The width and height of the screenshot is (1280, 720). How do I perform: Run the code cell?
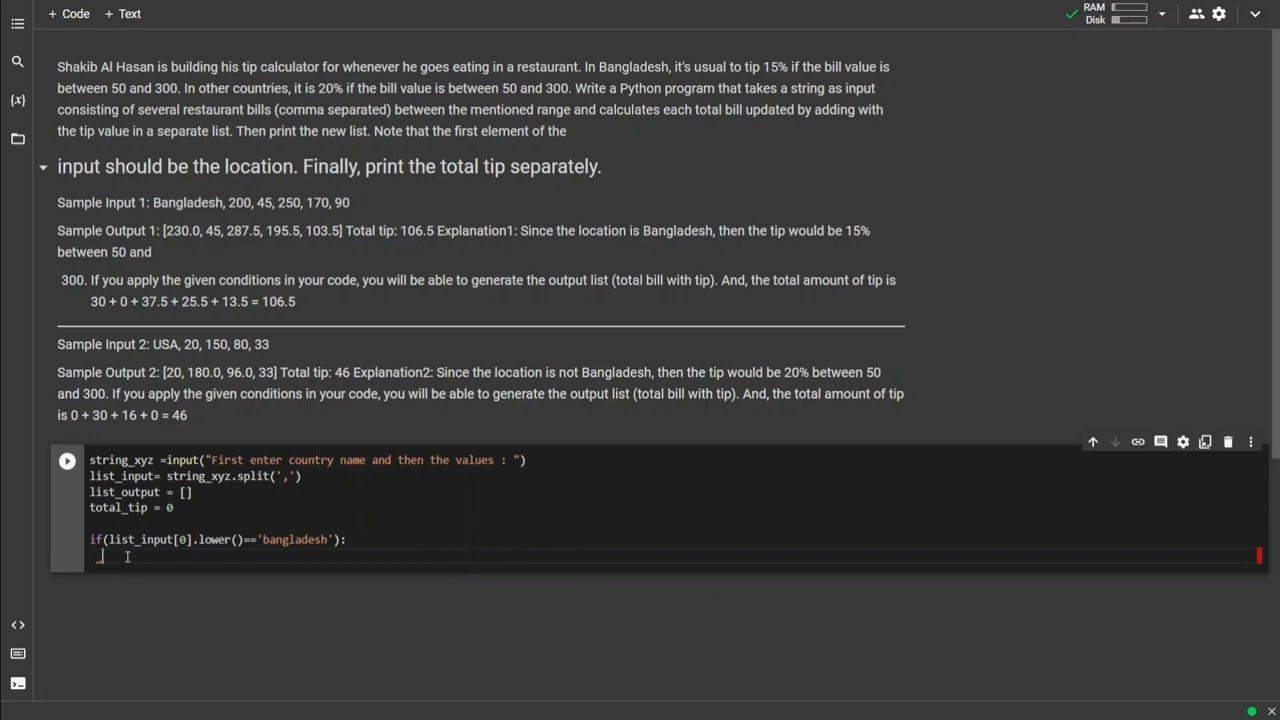click(67, 461)
